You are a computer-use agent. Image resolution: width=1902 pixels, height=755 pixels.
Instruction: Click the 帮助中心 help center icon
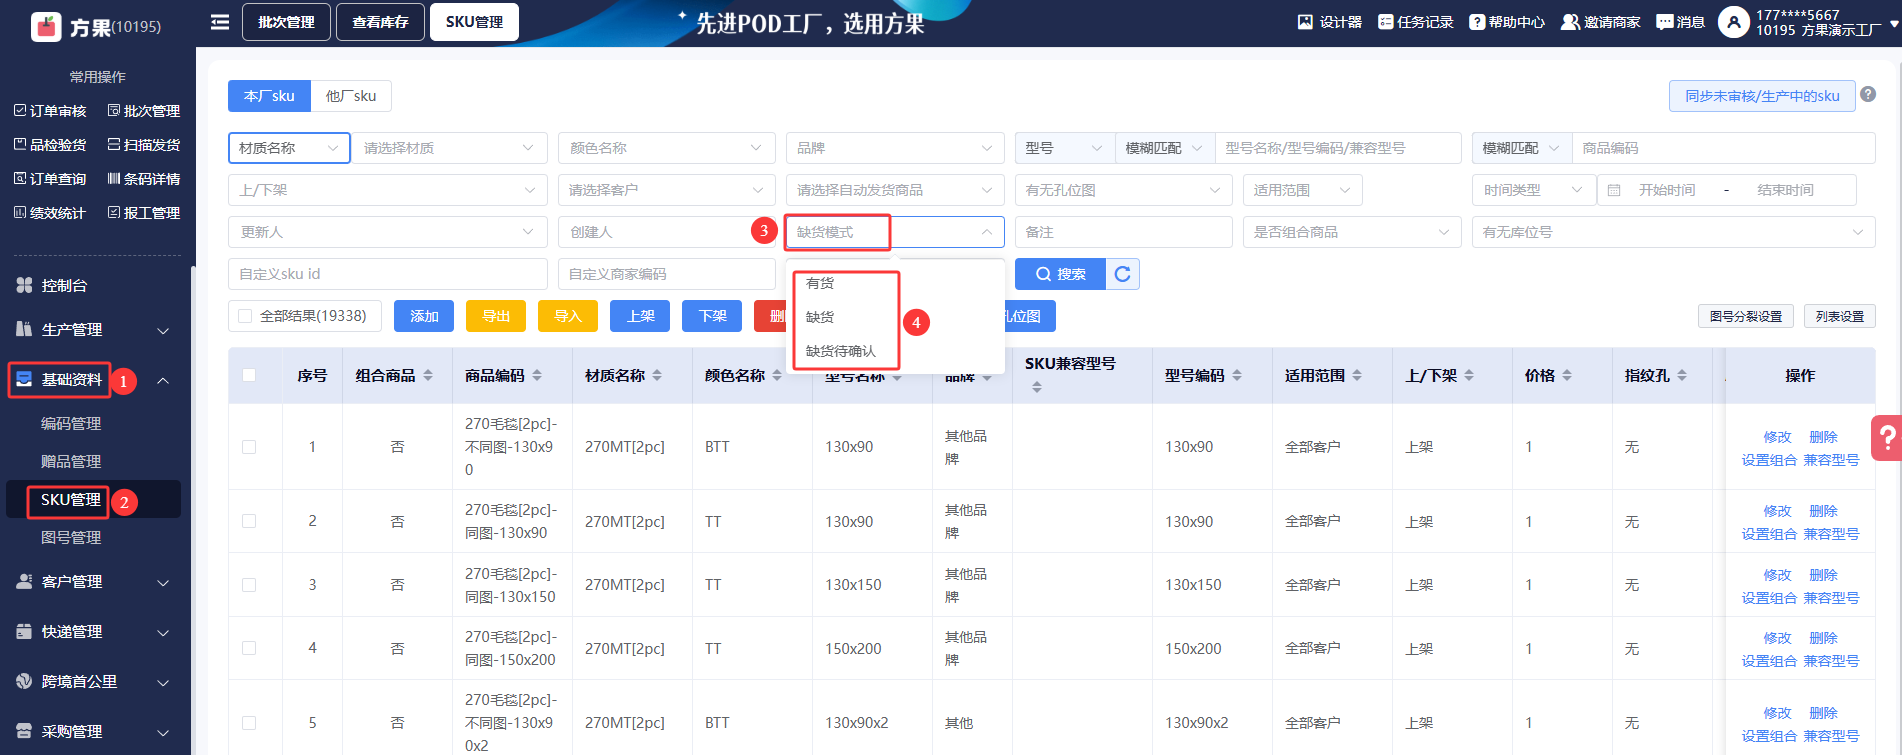[1476, 22]
